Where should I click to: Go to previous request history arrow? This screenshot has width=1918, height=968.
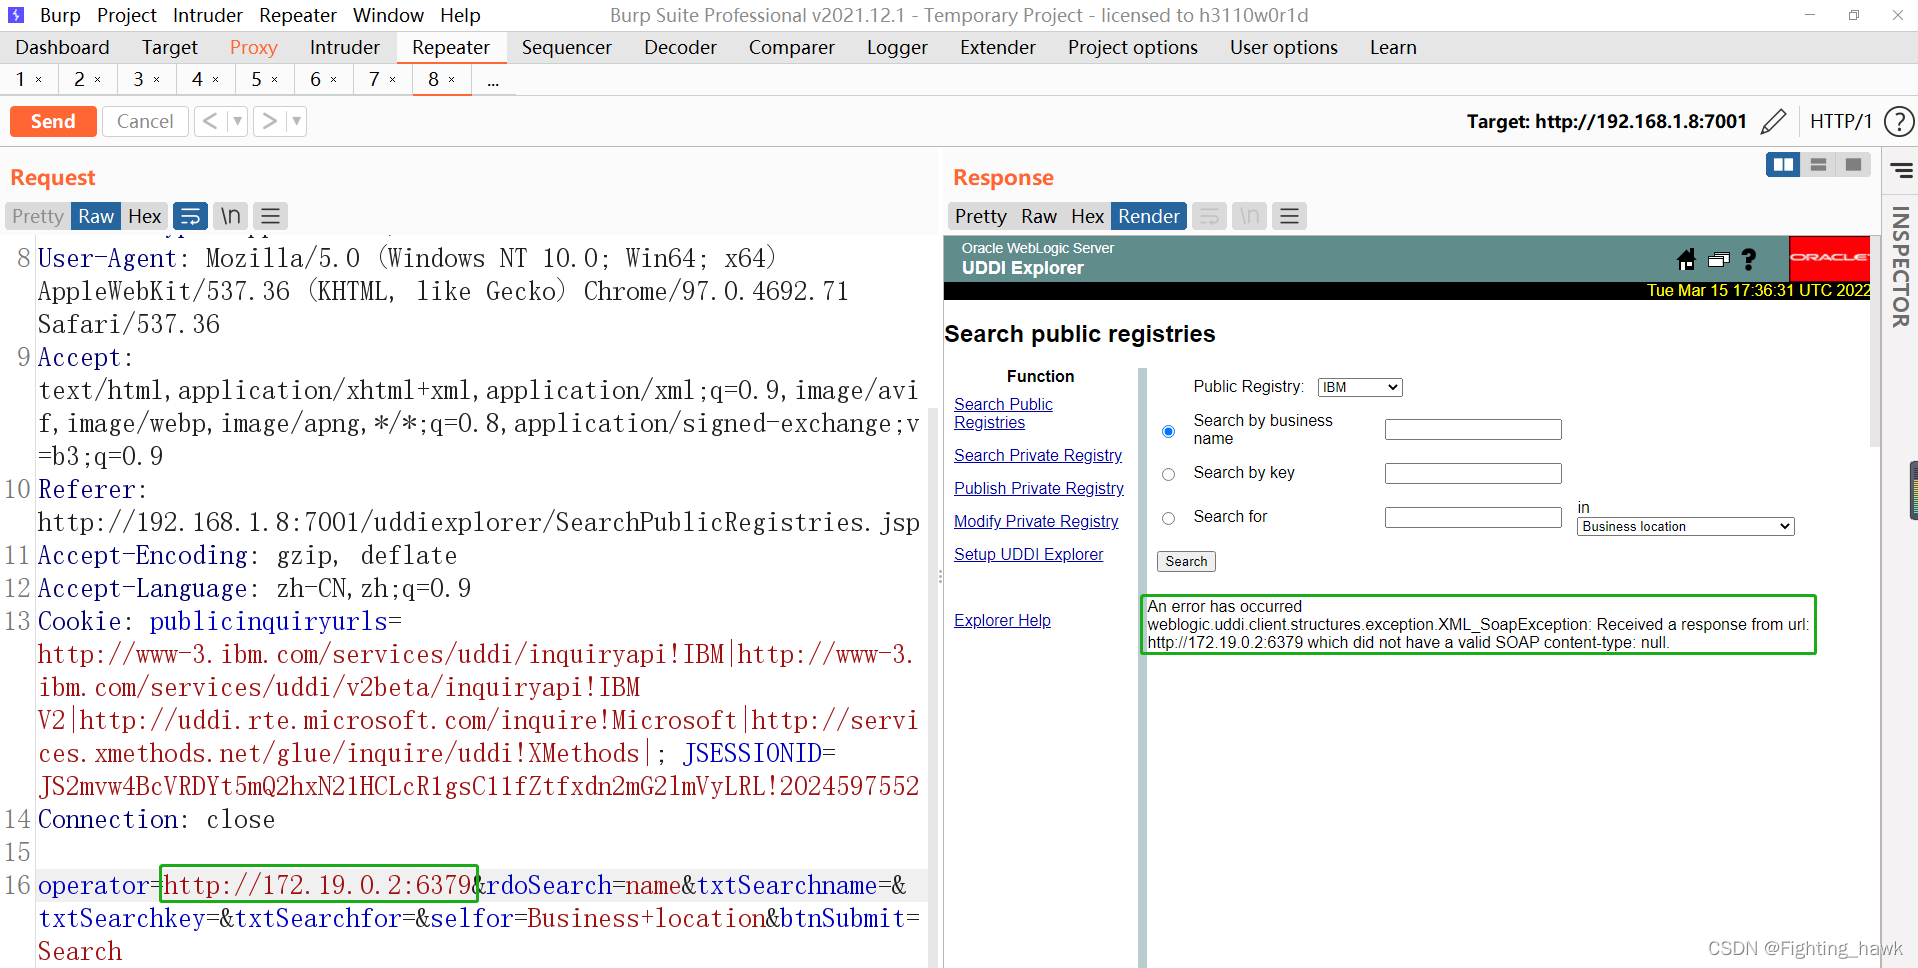point(209,121)
